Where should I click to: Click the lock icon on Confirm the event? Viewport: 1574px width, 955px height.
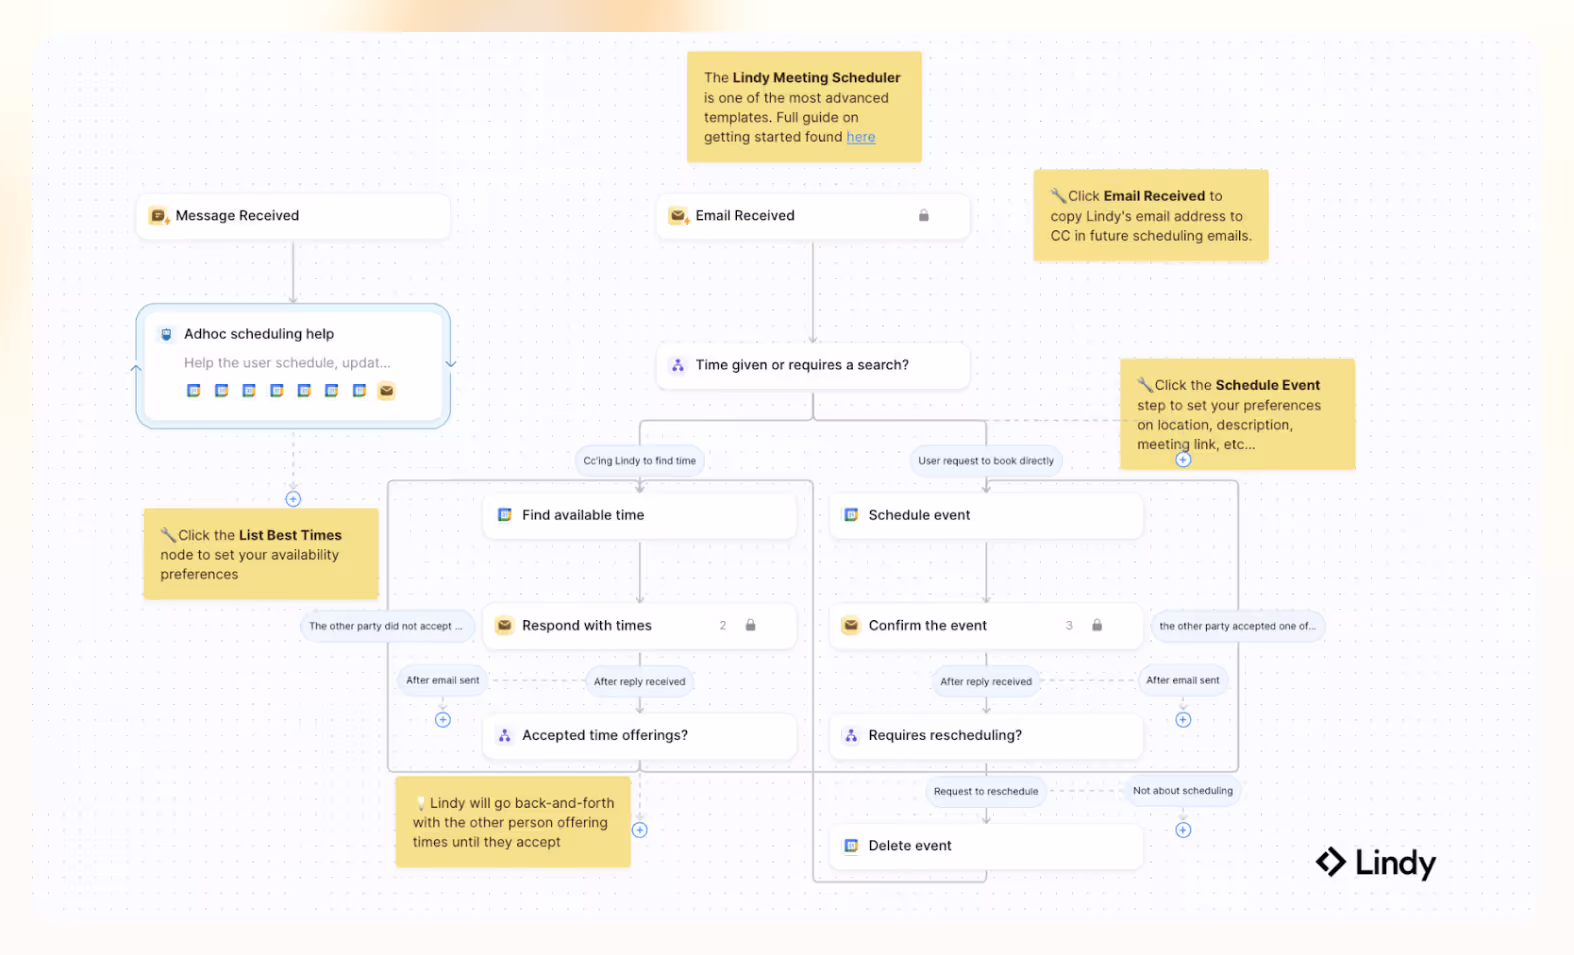(x=1097, y=626)
